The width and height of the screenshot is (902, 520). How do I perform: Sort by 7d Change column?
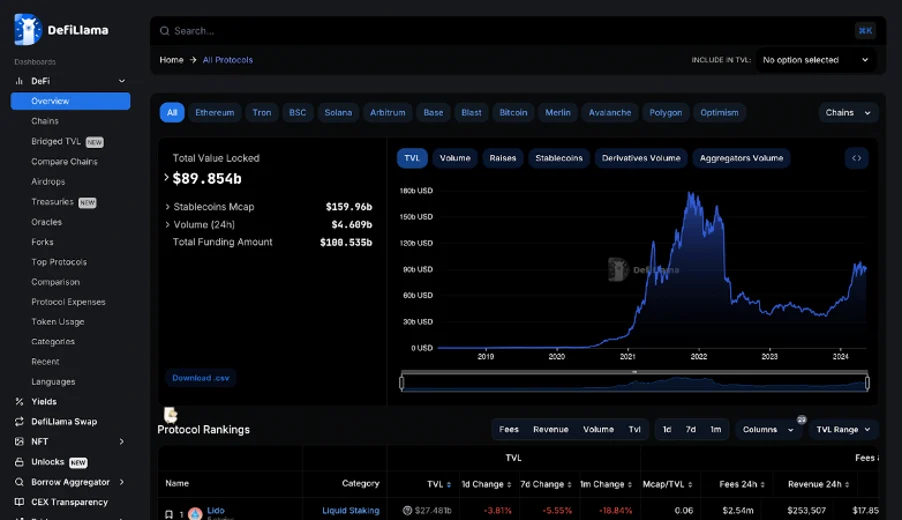[x=570, y=485]
